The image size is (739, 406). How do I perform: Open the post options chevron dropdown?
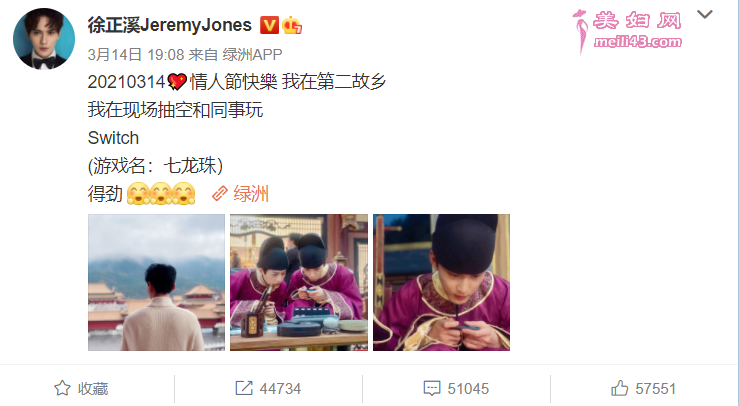705,15
